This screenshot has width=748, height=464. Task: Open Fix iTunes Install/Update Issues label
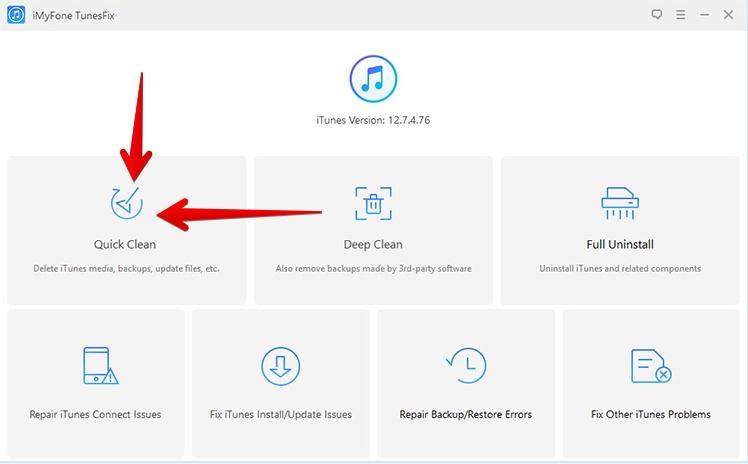tap(281, 414)
